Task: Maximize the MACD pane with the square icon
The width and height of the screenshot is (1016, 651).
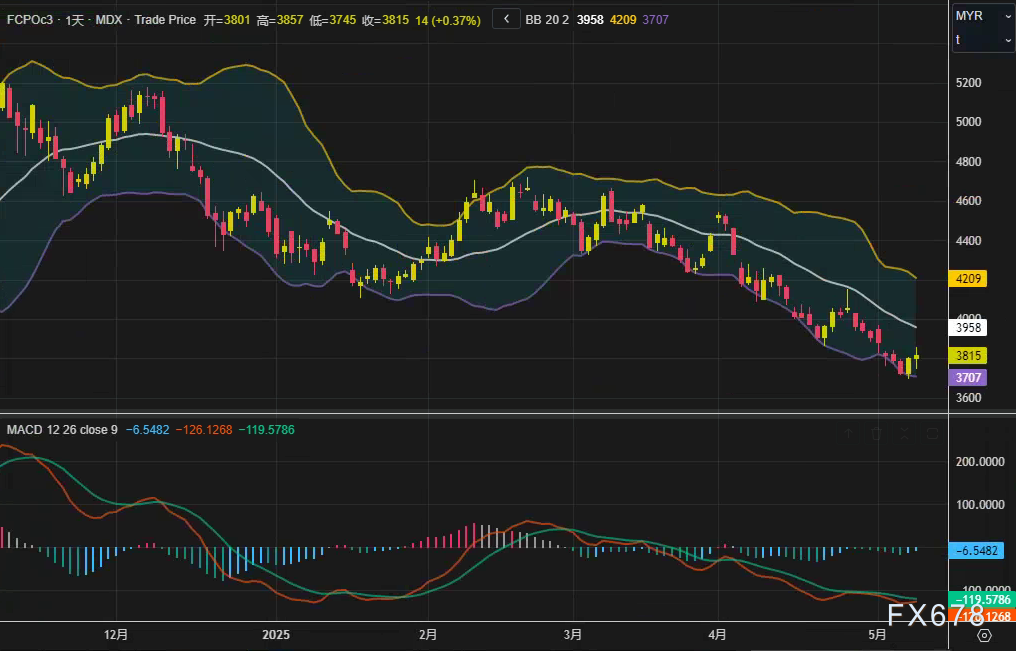Action: point(932,433)
